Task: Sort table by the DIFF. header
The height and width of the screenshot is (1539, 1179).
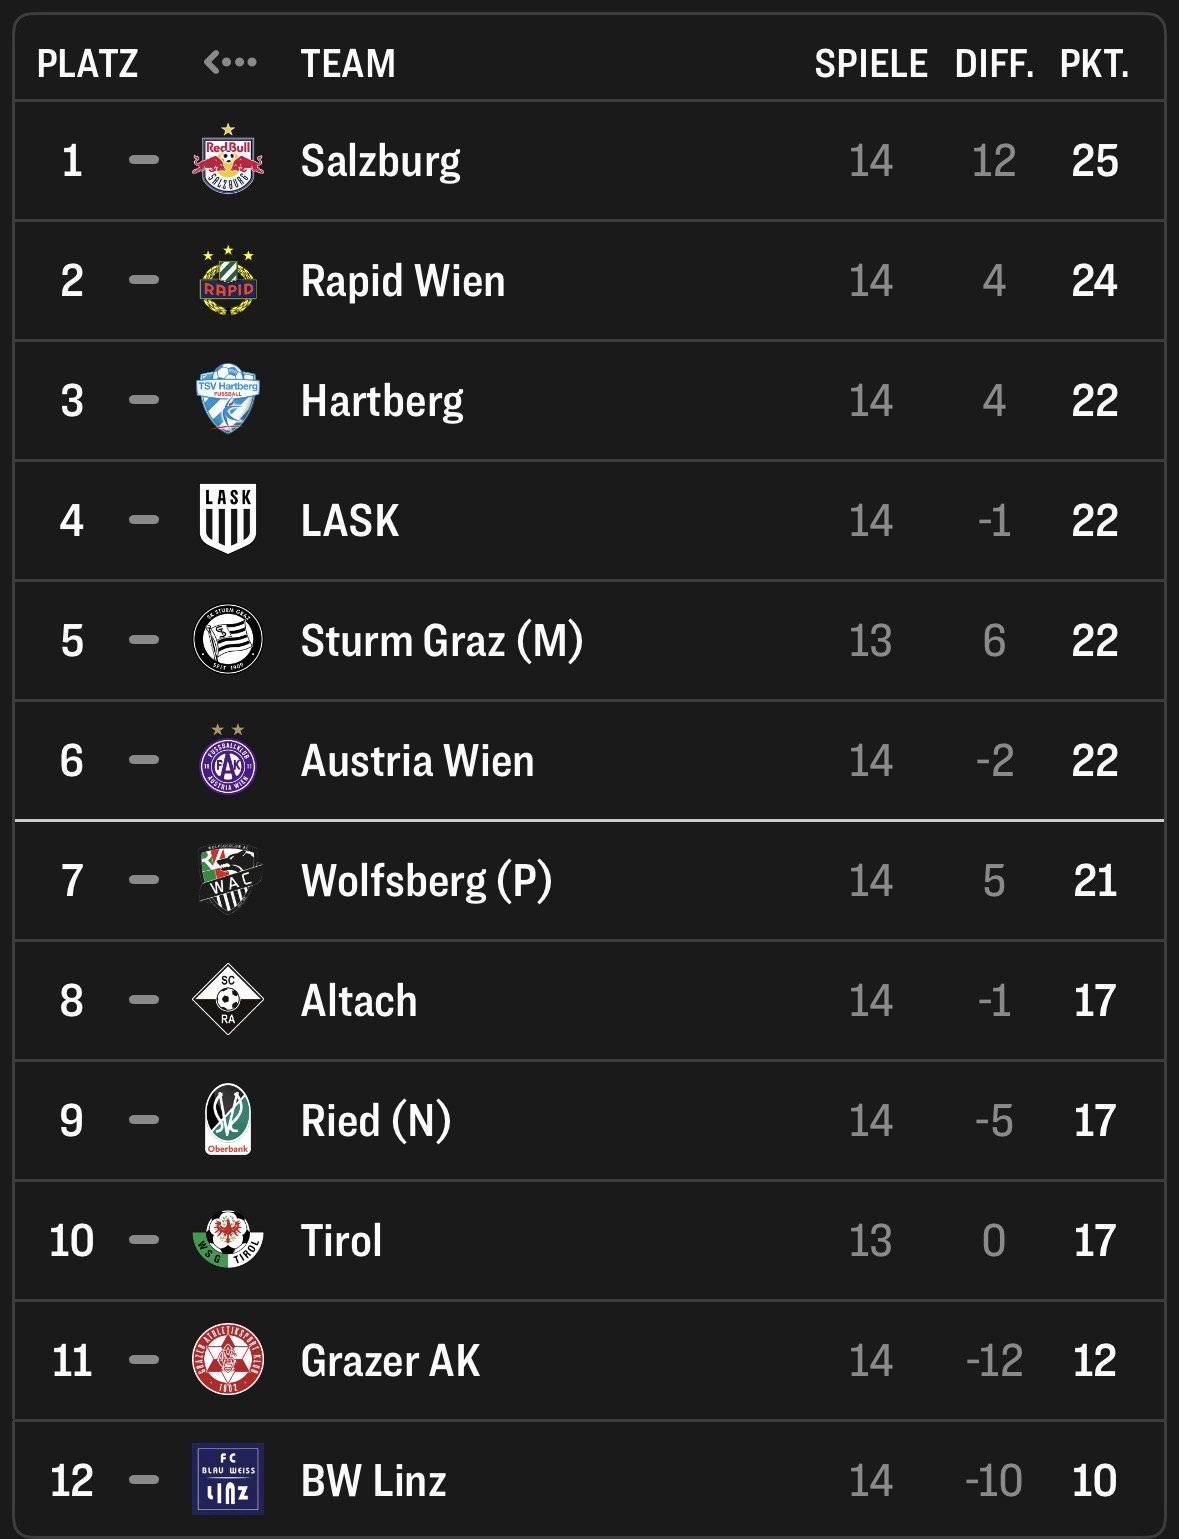Action: point(994,64)
